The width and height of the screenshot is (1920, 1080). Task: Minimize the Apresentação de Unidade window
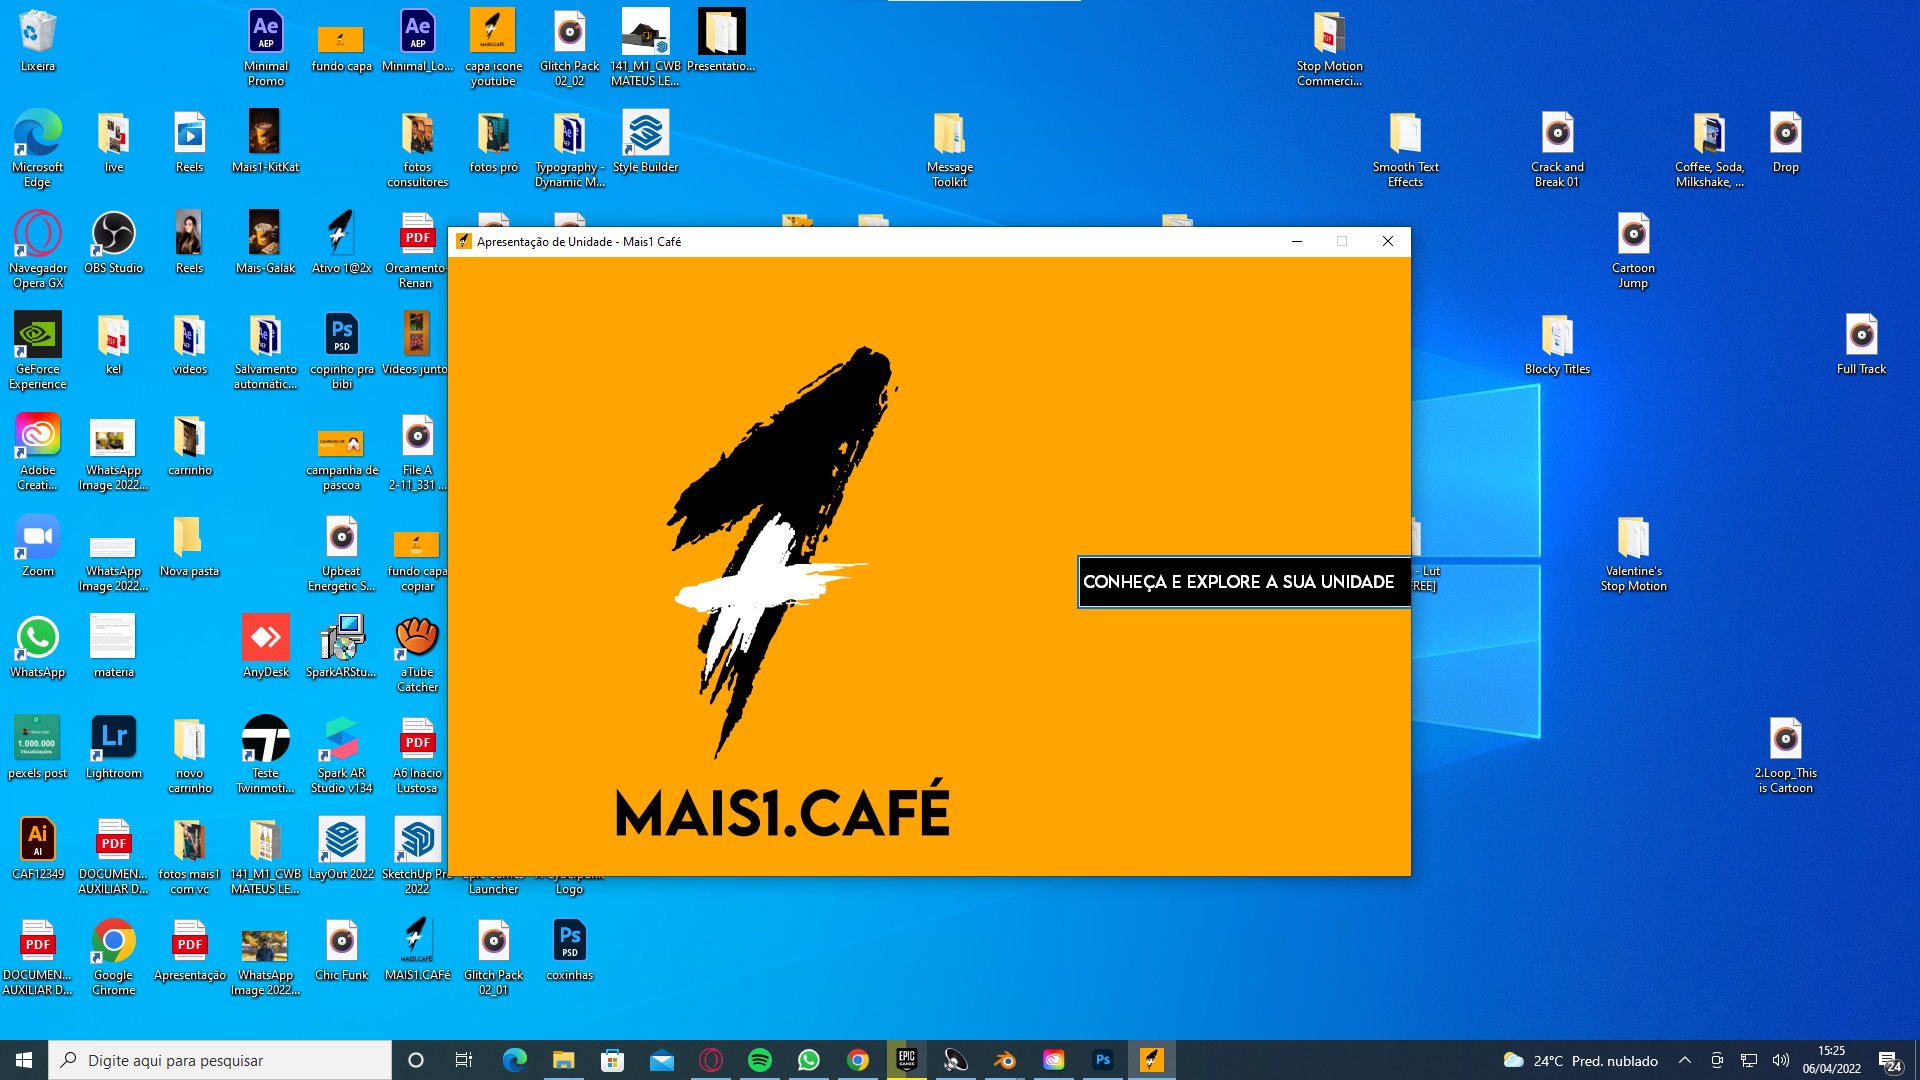point(1297,241)
